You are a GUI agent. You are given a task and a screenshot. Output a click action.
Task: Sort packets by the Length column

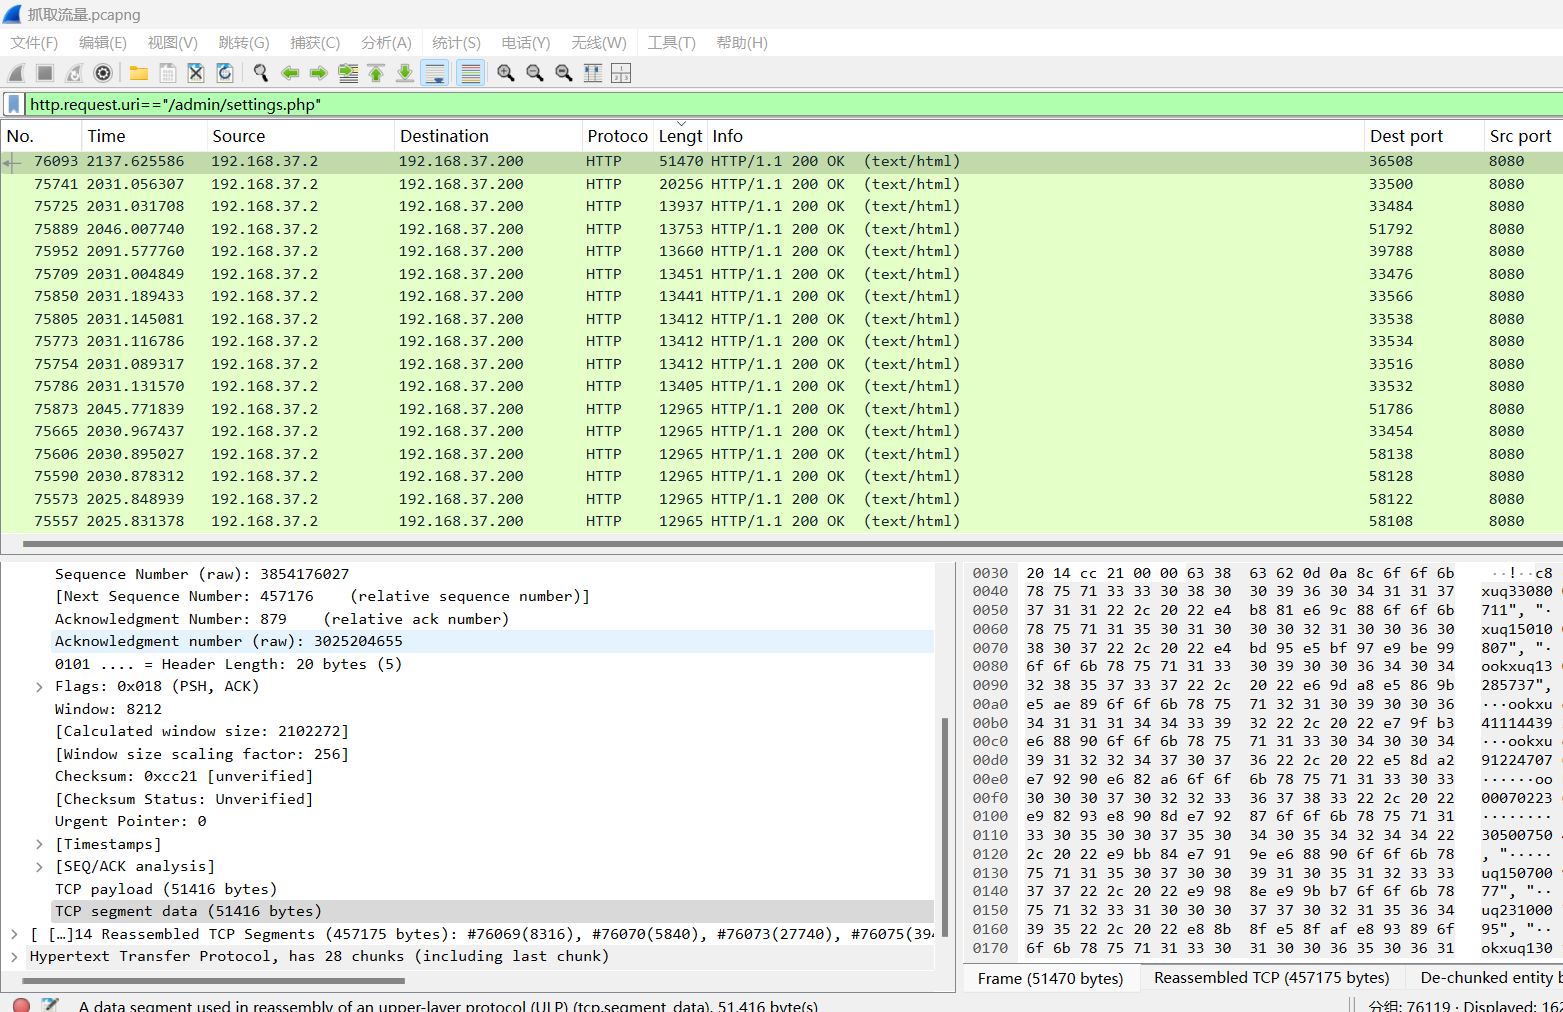click(680, 136)
